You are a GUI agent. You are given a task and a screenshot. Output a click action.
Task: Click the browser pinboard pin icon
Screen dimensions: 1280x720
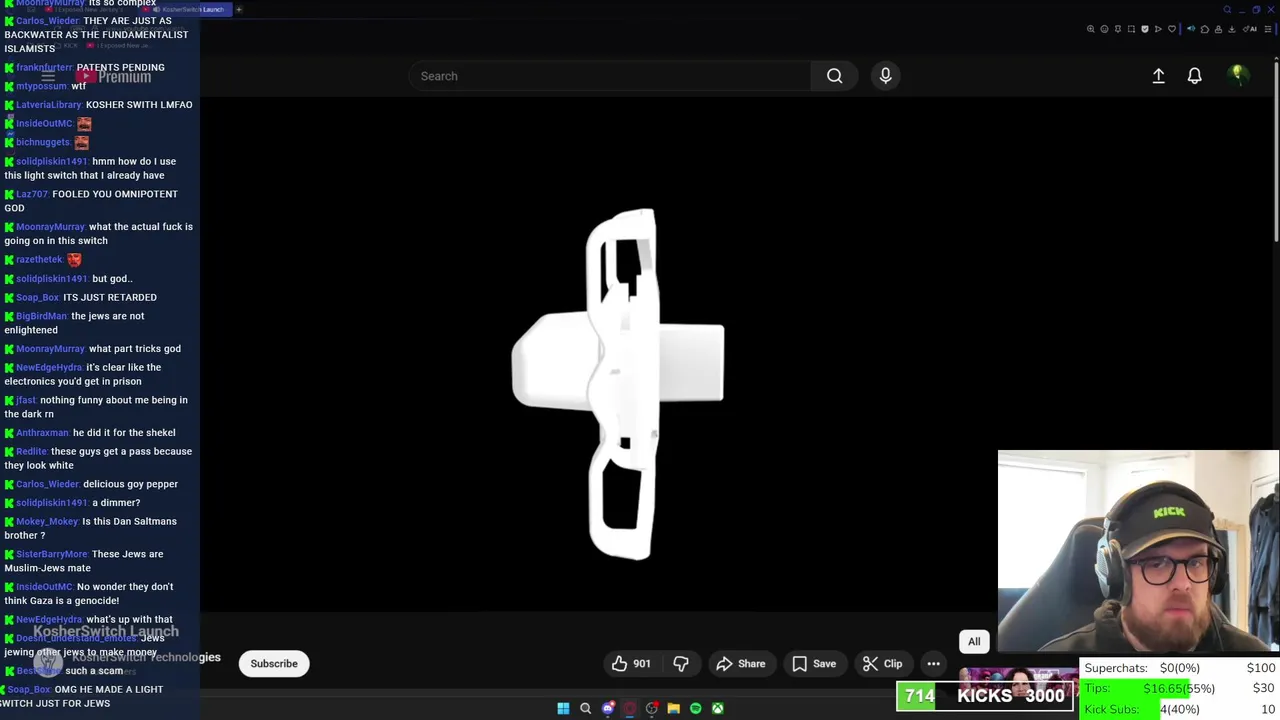[x=1118, y=29]
